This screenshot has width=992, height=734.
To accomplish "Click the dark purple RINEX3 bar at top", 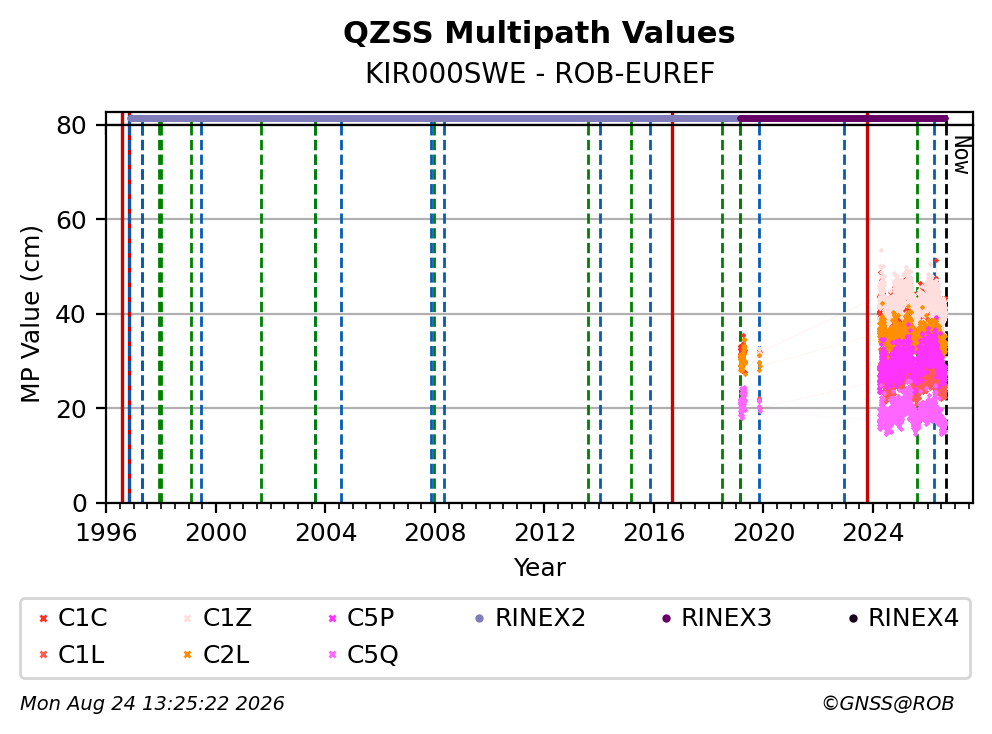I will coord(843,118).
